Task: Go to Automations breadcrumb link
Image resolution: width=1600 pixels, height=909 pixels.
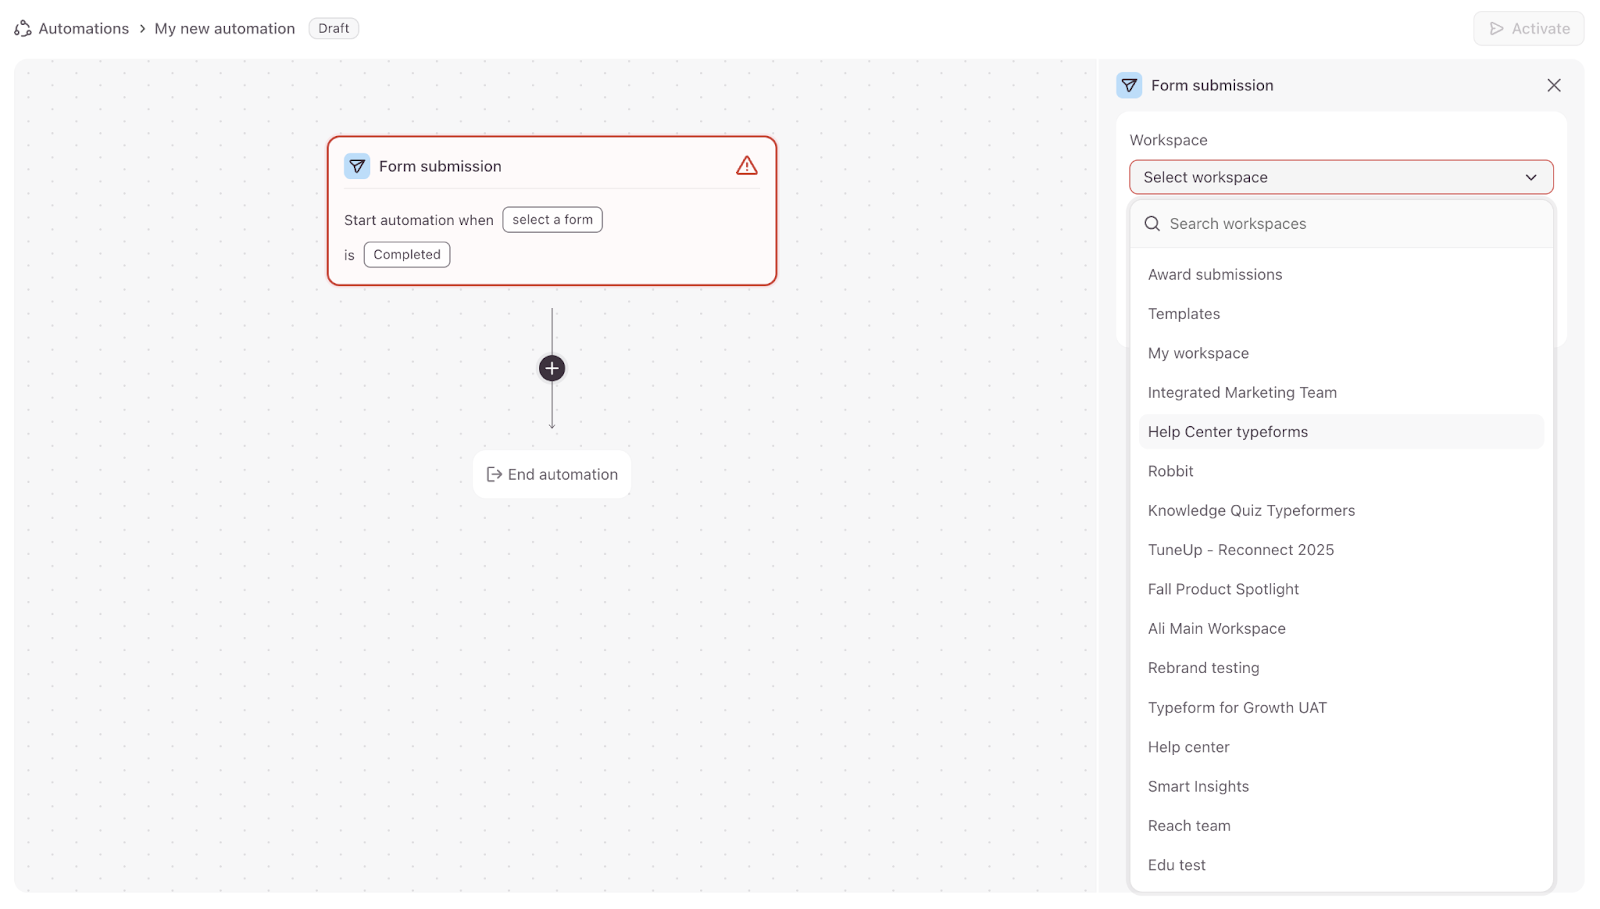Action: click(x=83, y=29)
